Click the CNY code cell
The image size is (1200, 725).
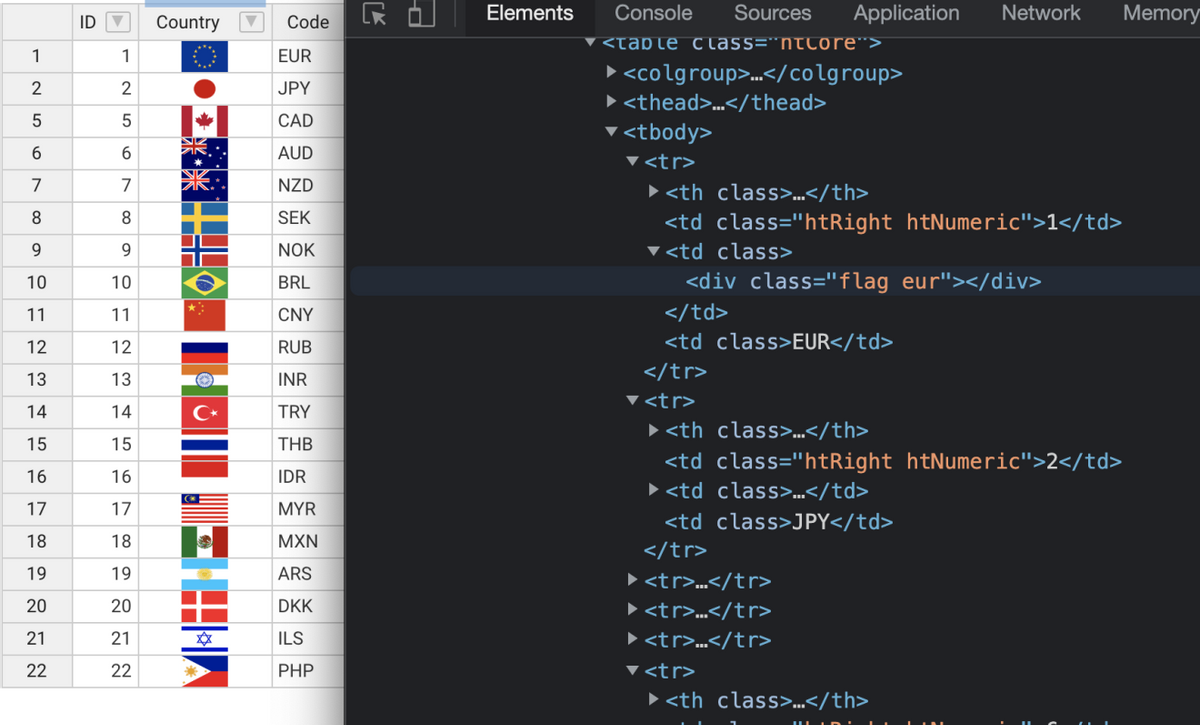point(307,315)
